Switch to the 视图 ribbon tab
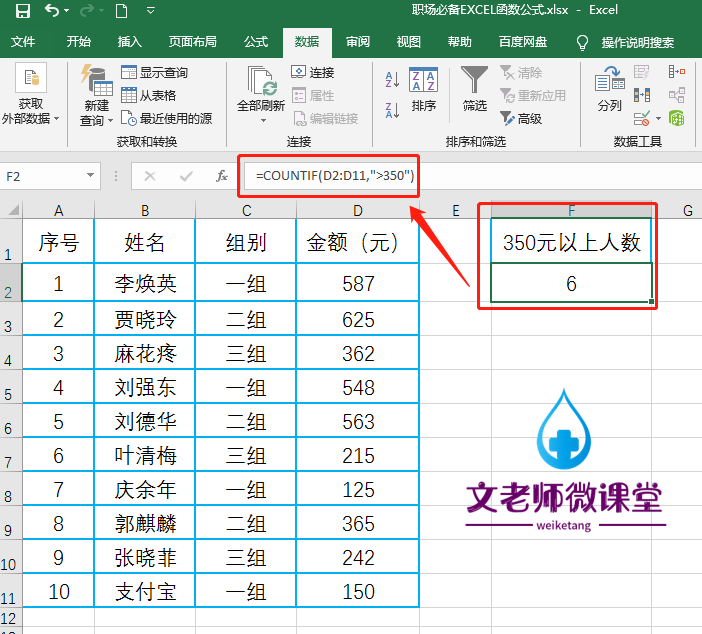 [409, 42]
